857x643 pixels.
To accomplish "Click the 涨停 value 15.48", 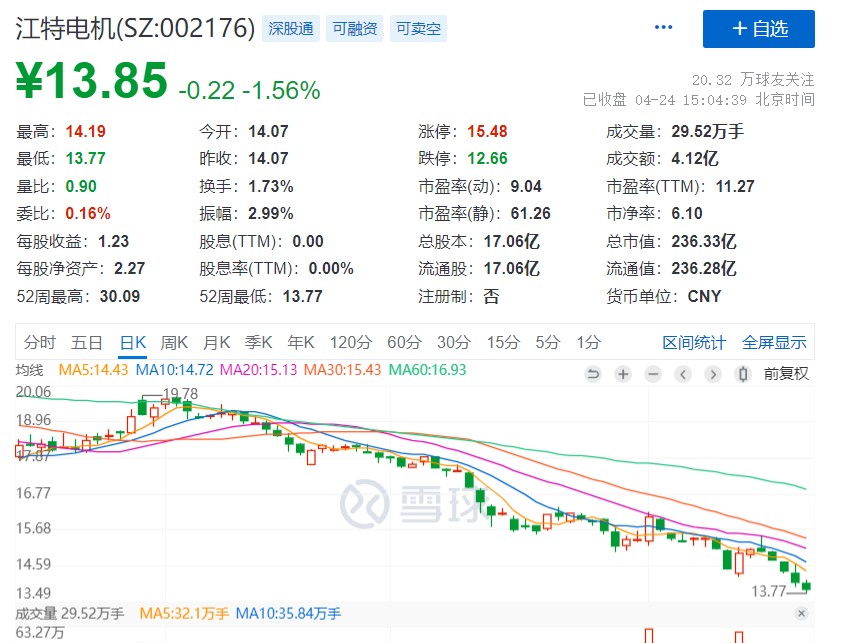I will coord(487,132).
